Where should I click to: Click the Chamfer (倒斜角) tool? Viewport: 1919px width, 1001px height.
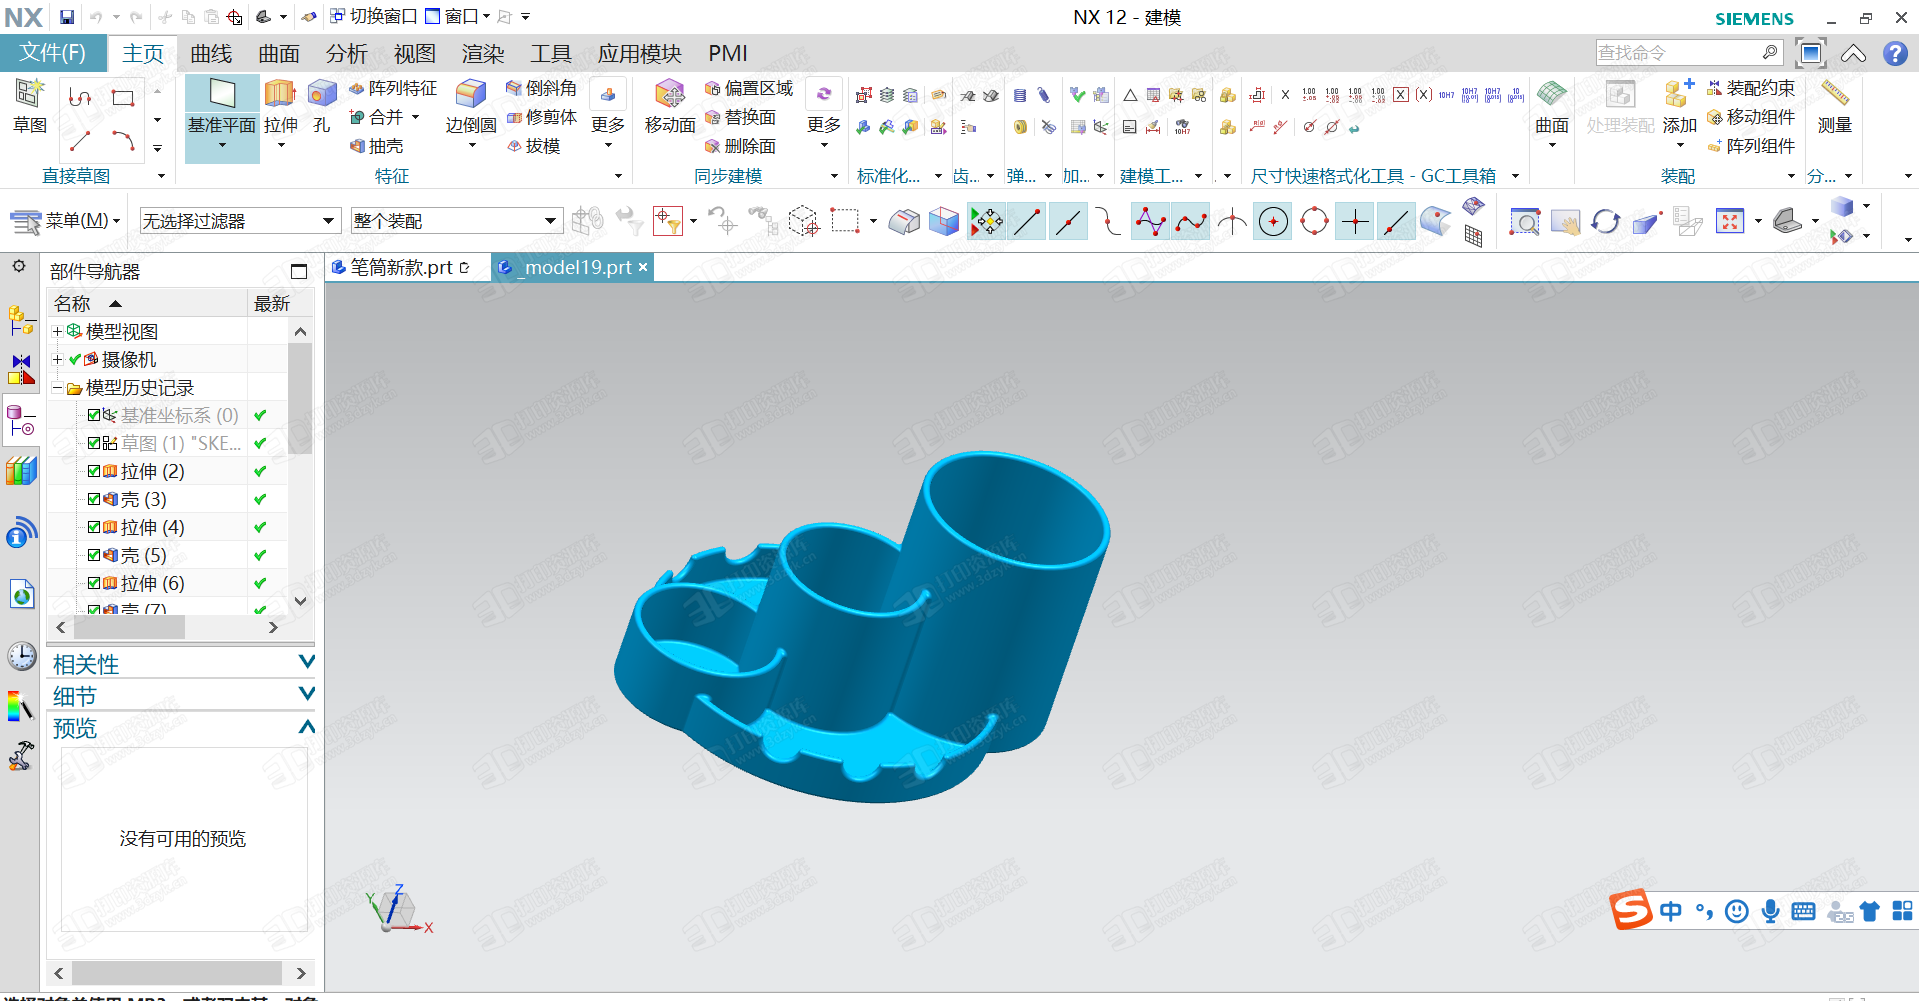click(x=541, y=88)
